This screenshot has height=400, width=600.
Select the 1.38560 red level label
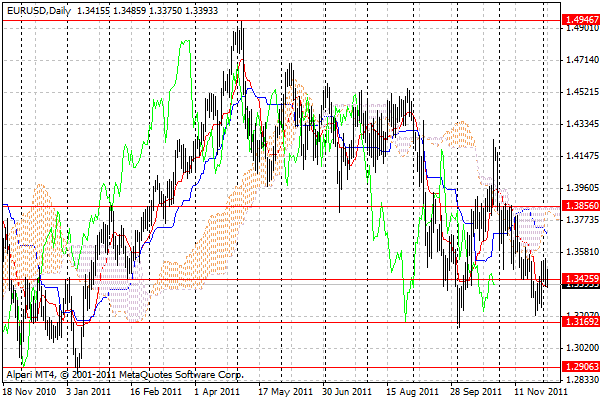pyautogui.click(x=581, y=206)
